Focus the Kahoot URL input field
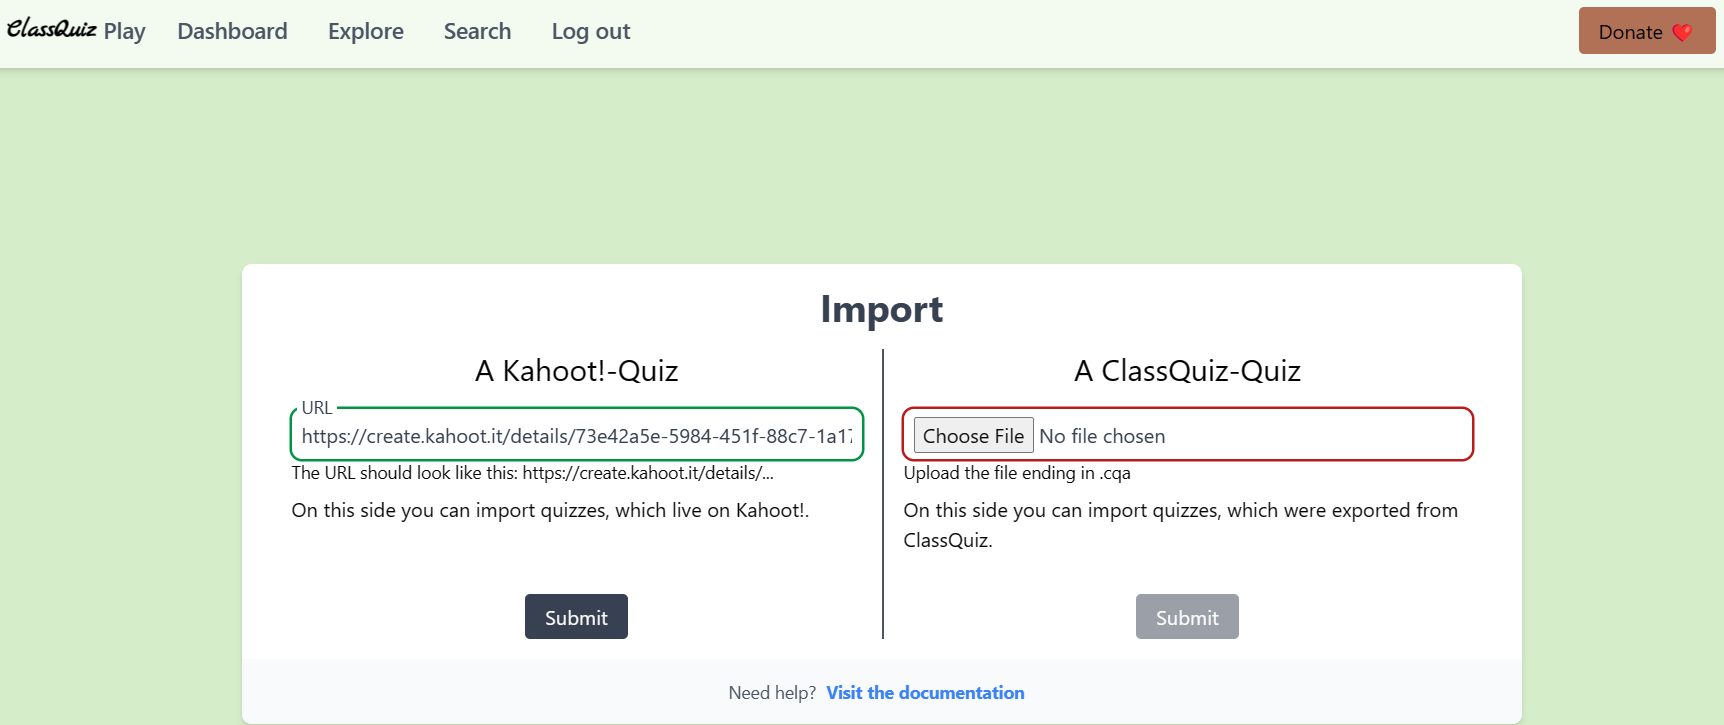The height and width of the screenshot is (725, 1724). pos(576,436)
